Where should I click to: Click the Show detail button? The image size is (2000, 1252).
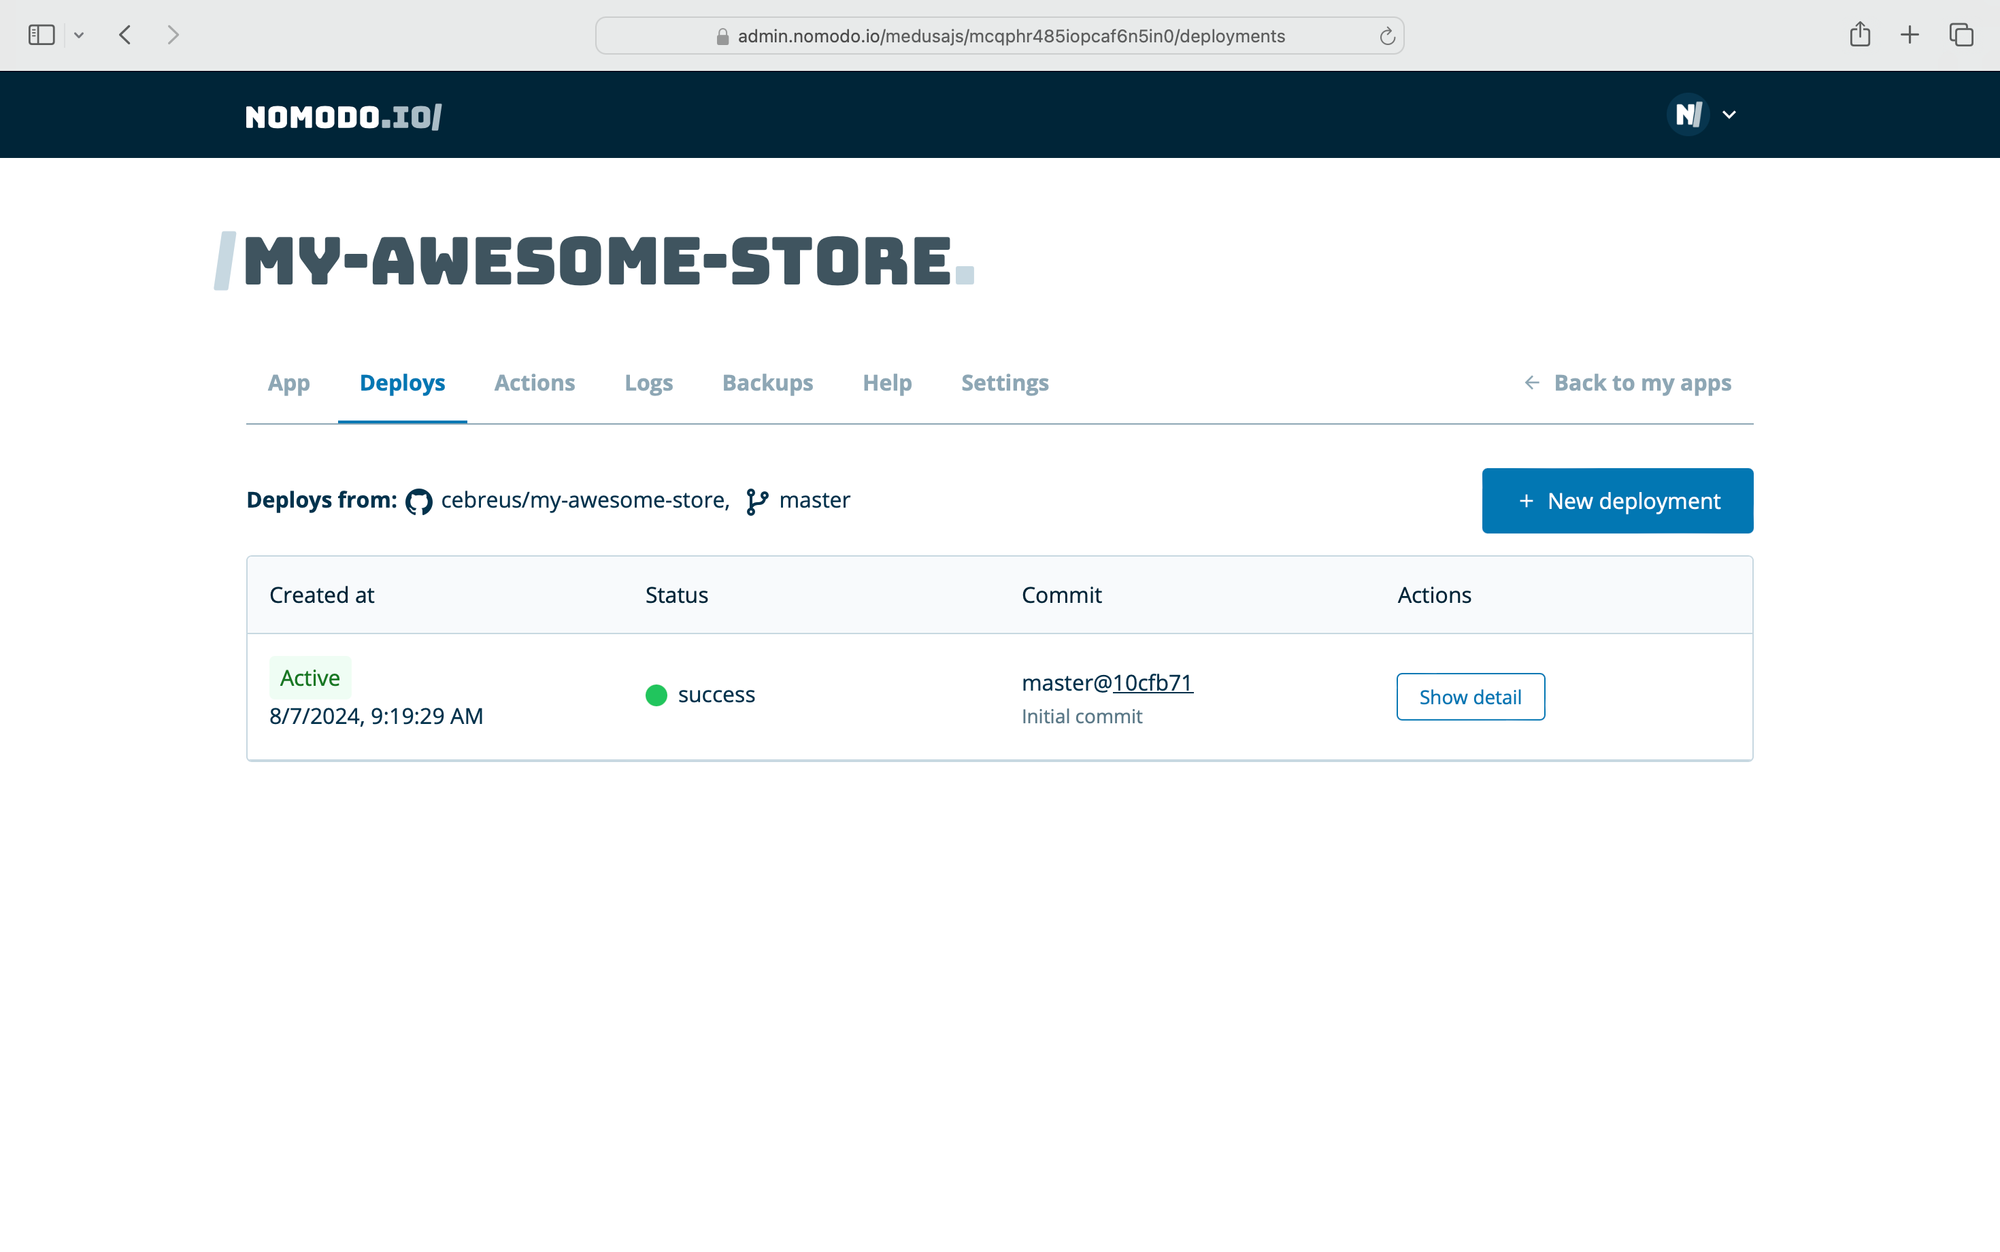point(1470,697)
